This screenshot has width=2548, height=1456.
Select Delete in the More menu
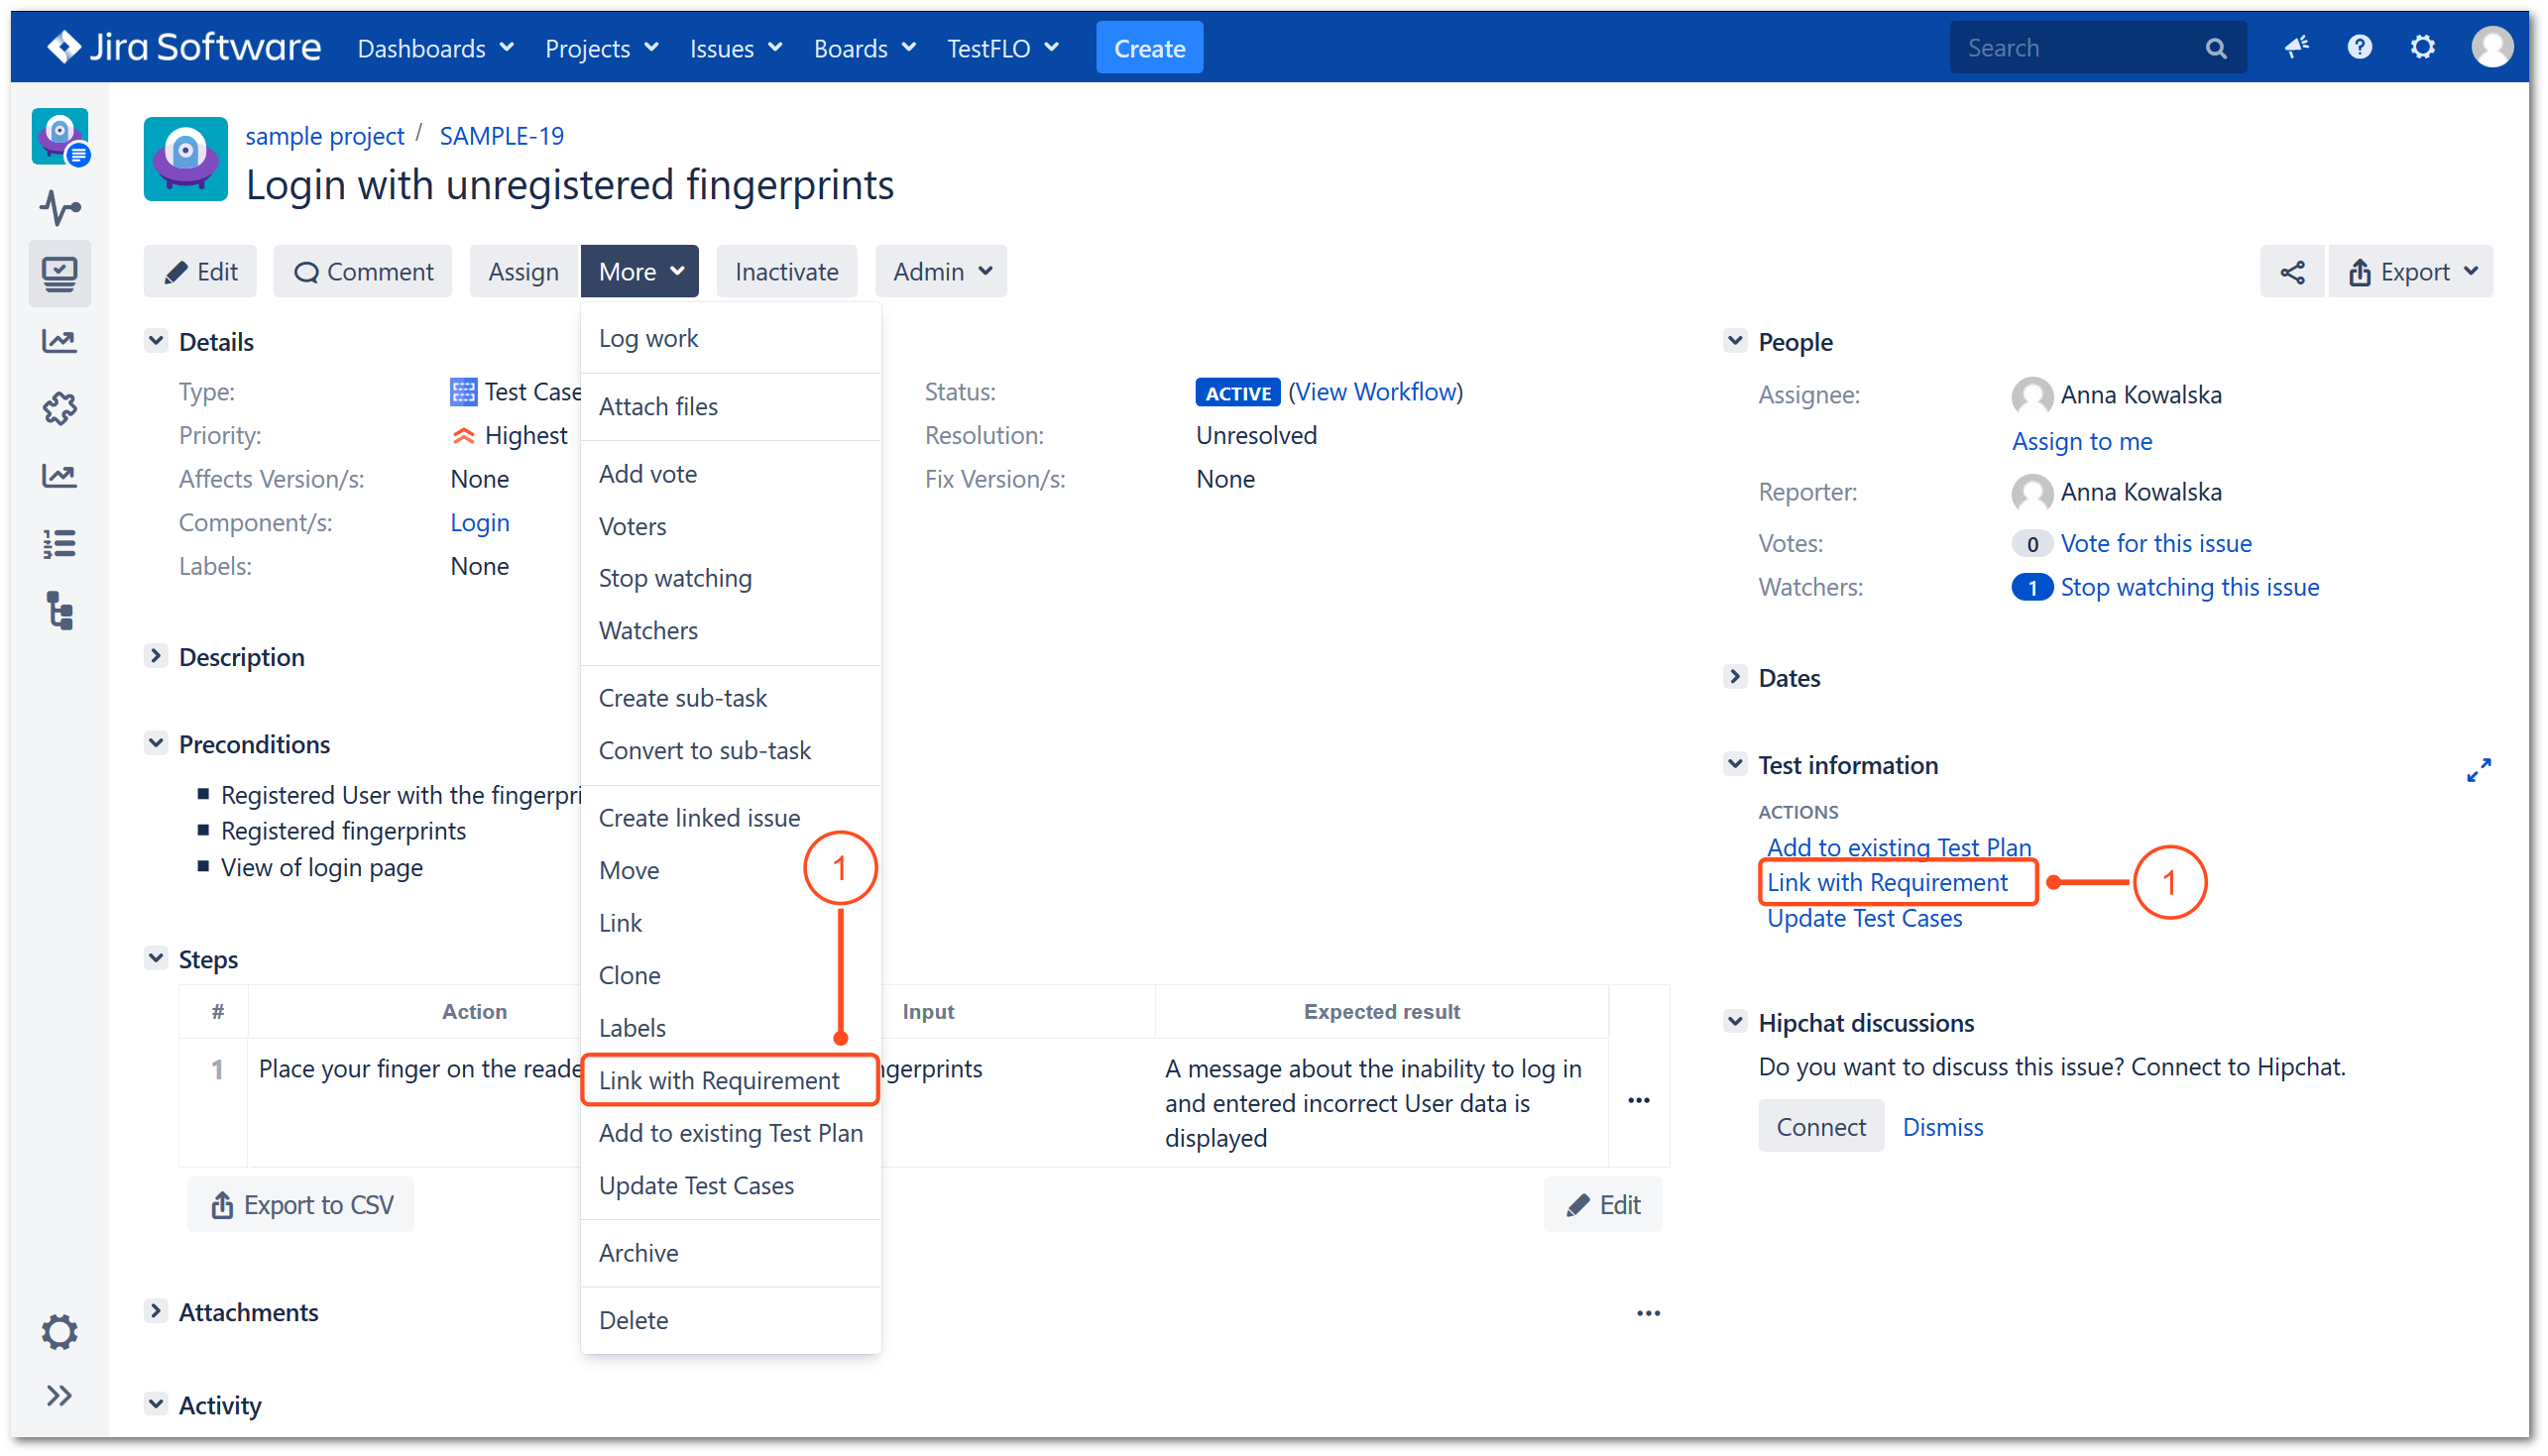click(731, 1320)
